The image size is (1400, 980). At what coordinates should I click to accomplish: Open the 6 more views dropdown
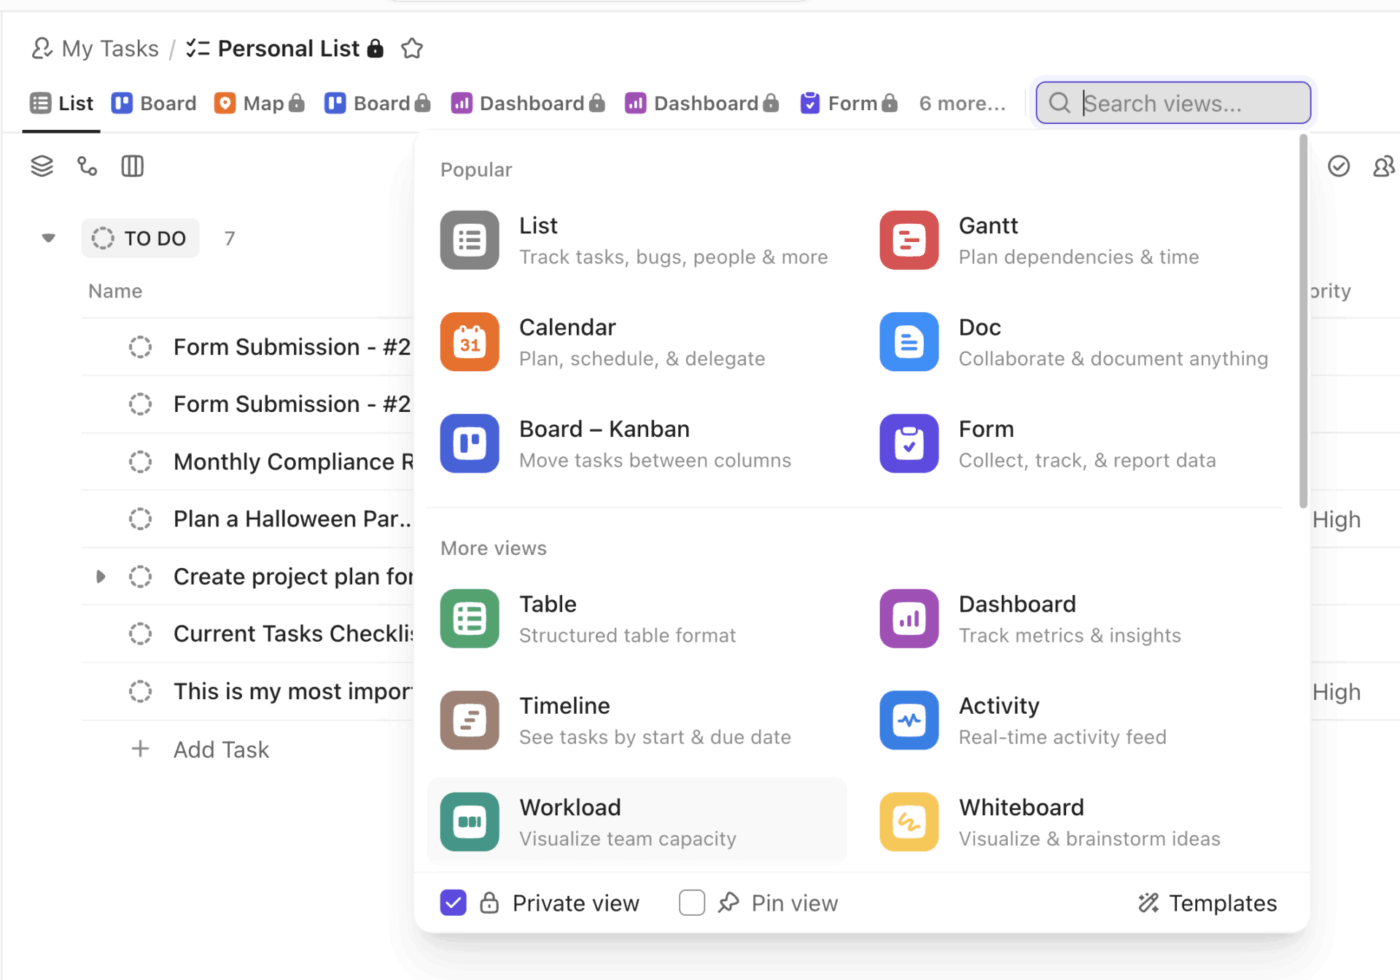coord(962,103)
